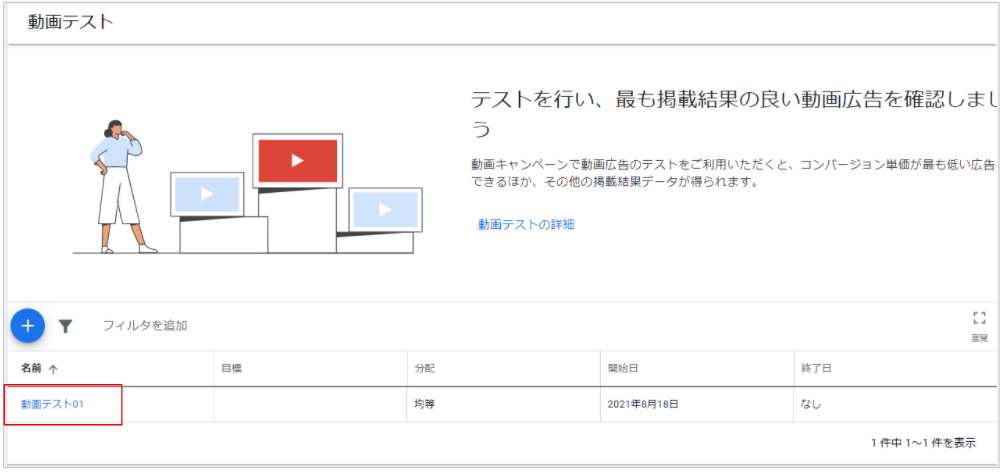This screenshot has height=474, width=1007.
Task: Sort by the 開始日 column header
Action: (621, 368)
